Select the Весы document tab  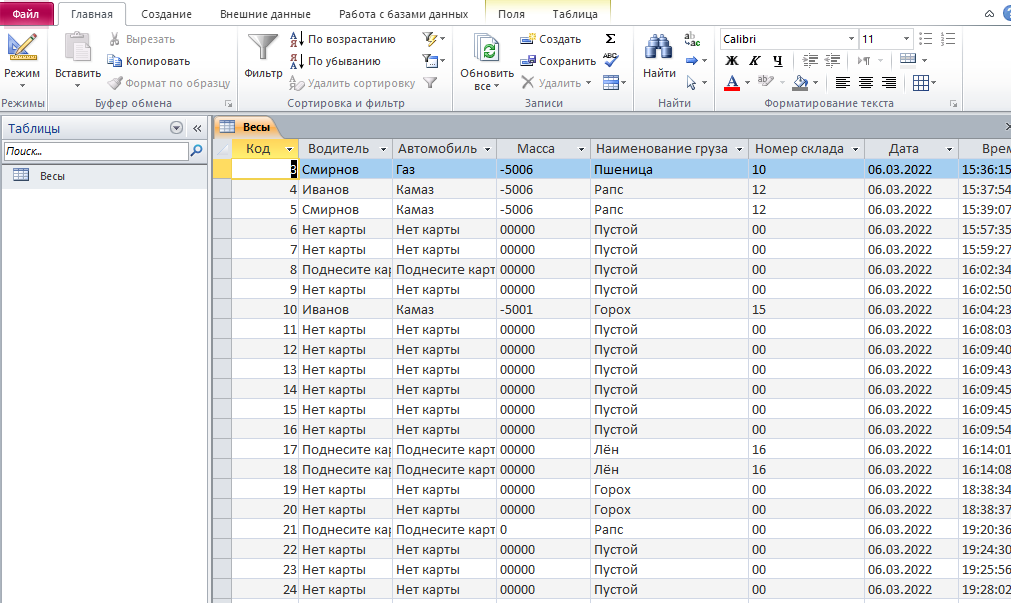pos(246,127)
